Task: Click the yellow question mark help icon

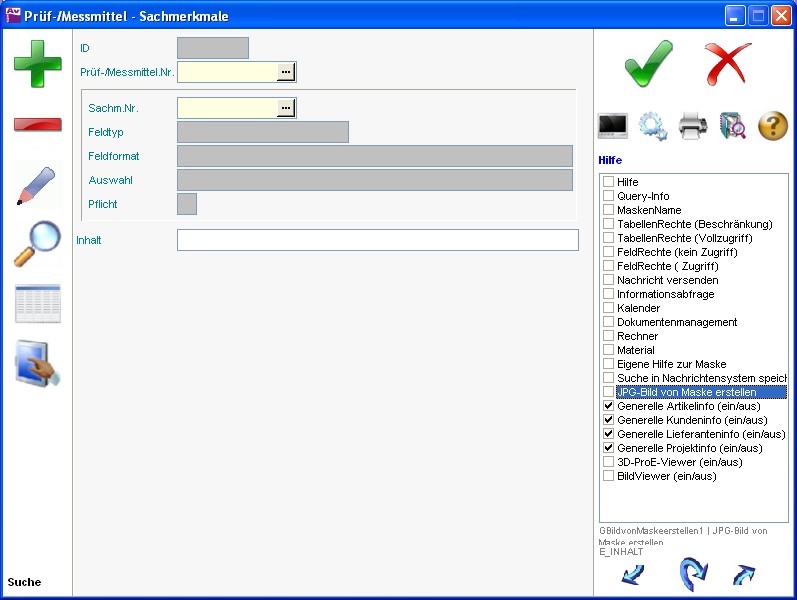Action: pyautogui.click(x=773, y=126)
